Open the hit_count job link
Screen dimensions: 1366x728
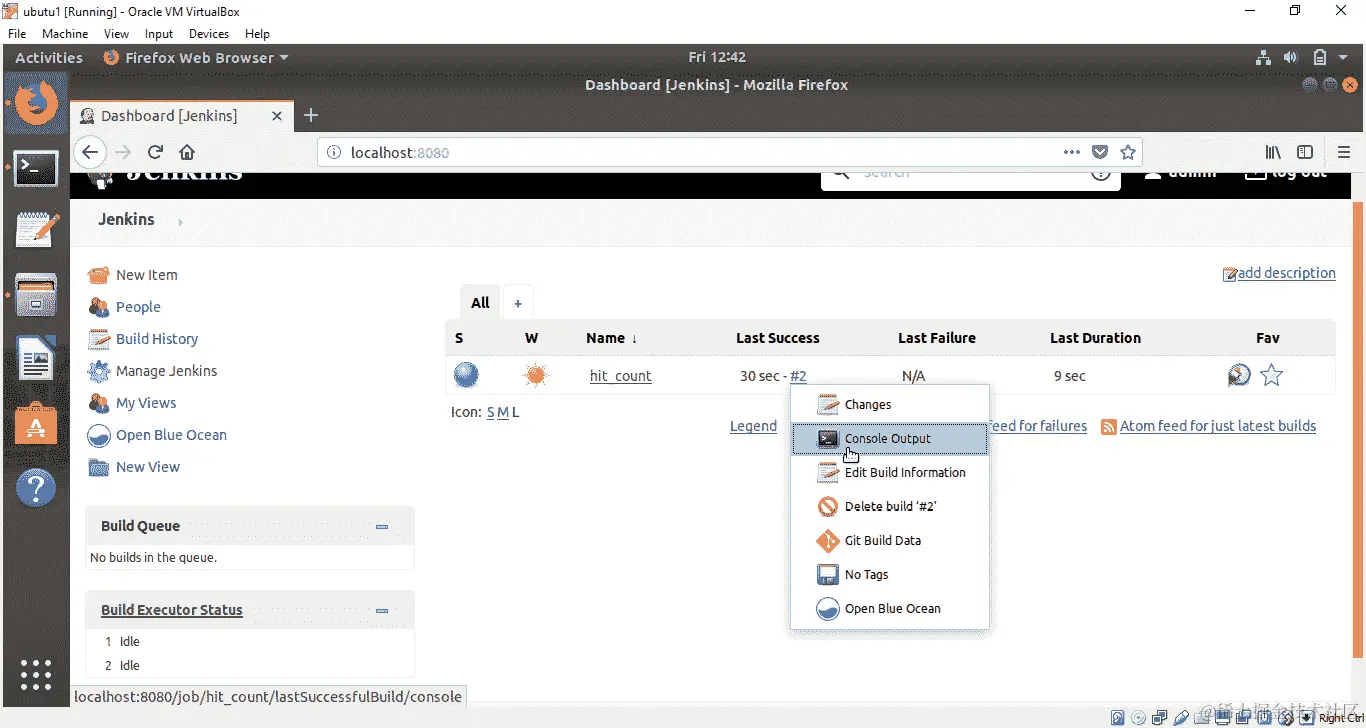(621, 376)
